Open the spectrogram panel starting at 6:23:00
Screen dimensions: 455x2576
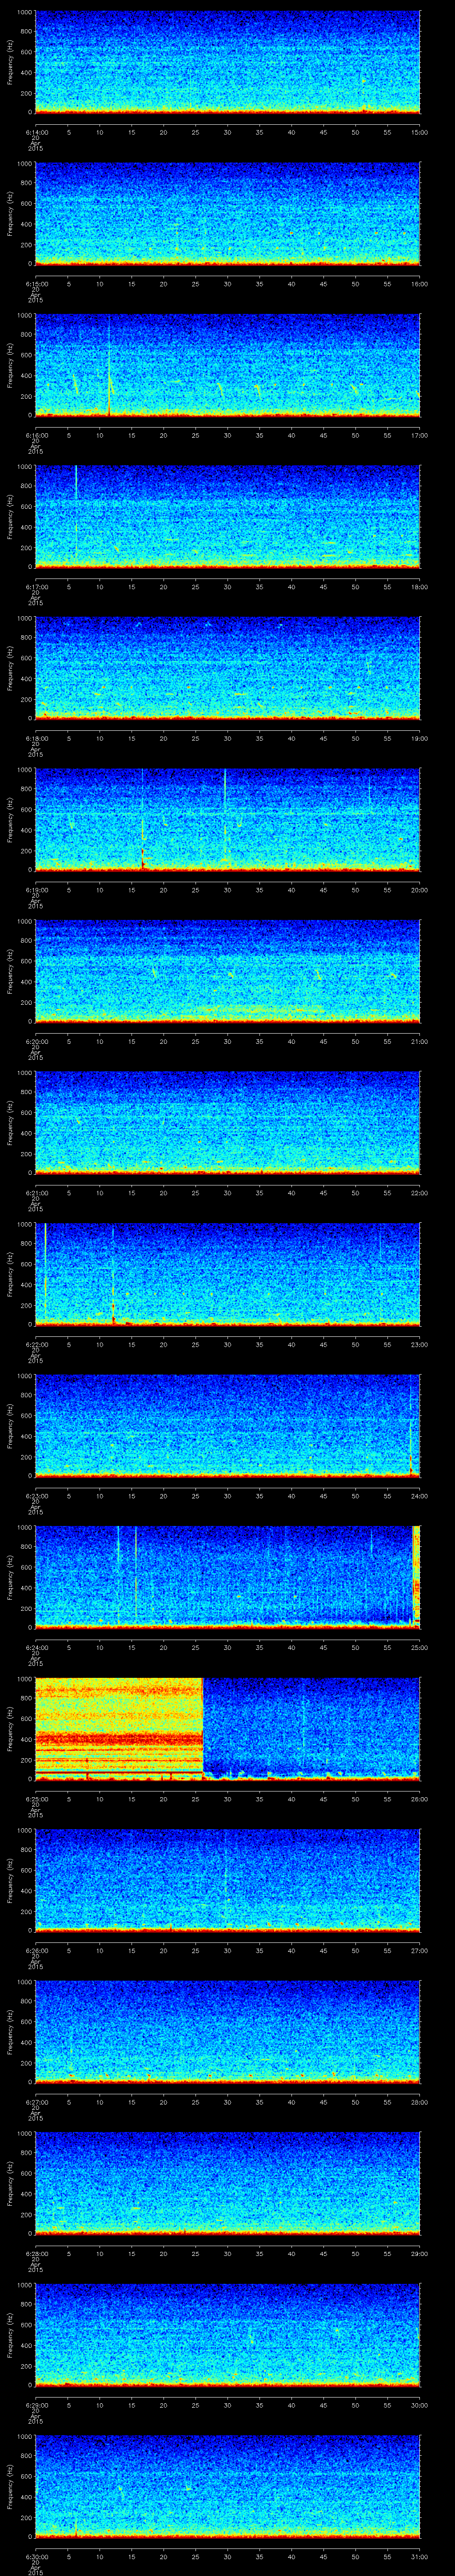coord(227,1426)
